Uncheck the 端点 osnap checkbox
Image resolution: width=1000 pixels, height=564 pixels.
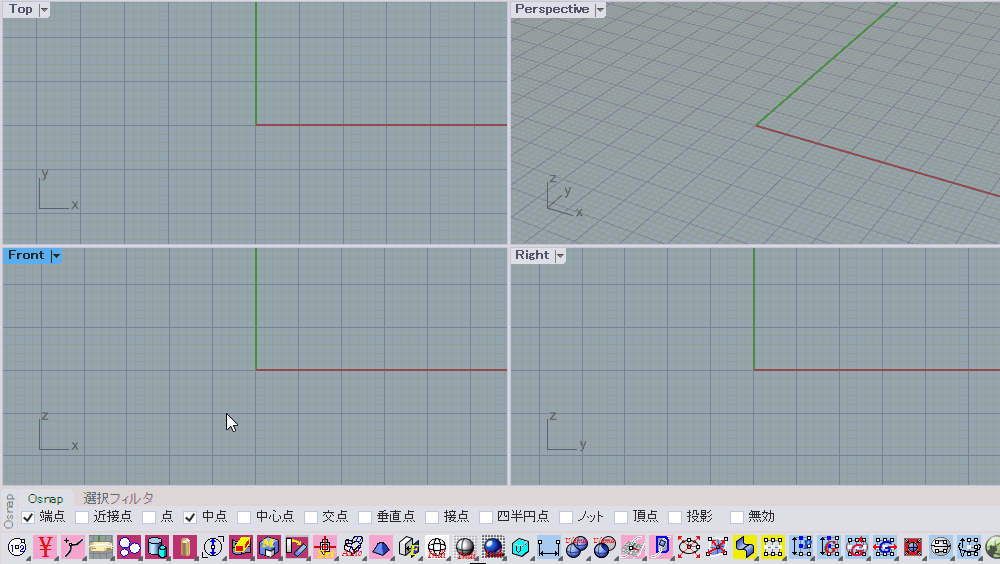pos(28,517)
